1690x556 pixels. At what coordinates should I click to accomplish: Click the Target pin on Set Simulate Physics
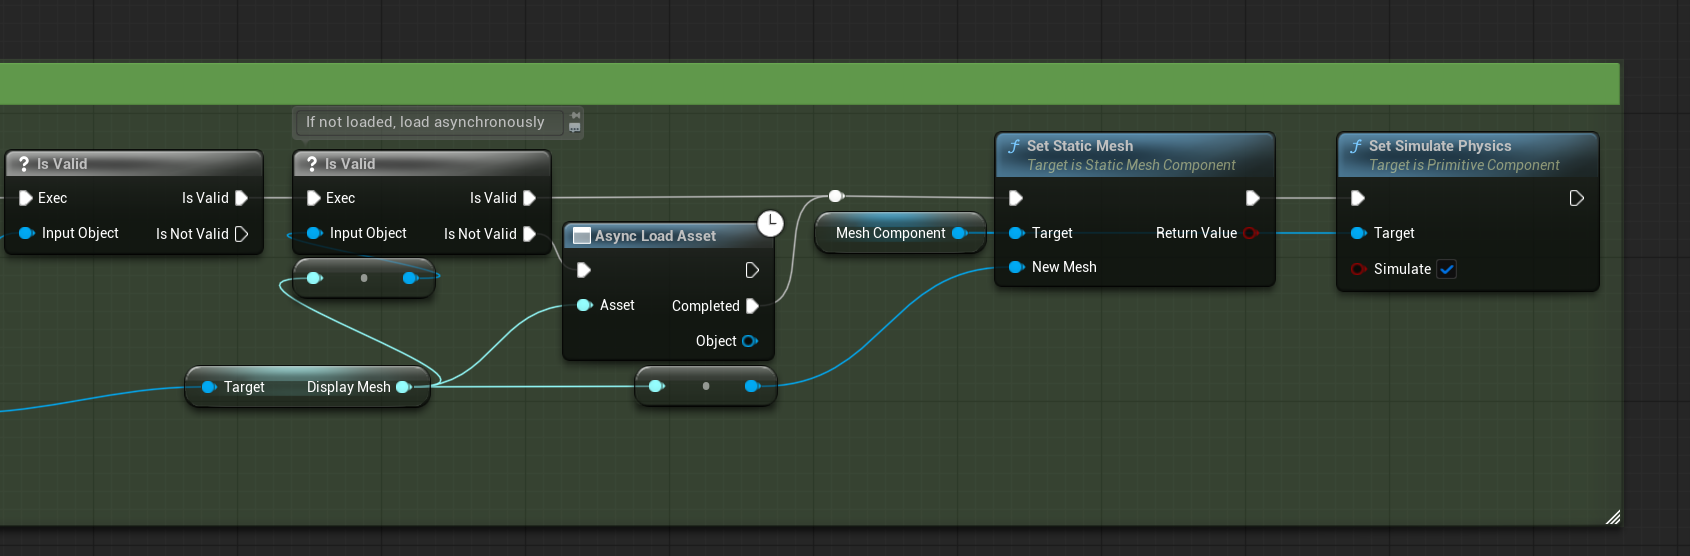point(1358,233)
